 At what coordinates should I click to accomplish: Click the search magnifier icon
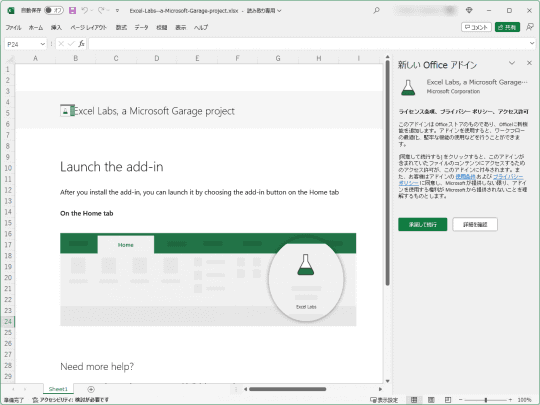click(x=376, y=10)
